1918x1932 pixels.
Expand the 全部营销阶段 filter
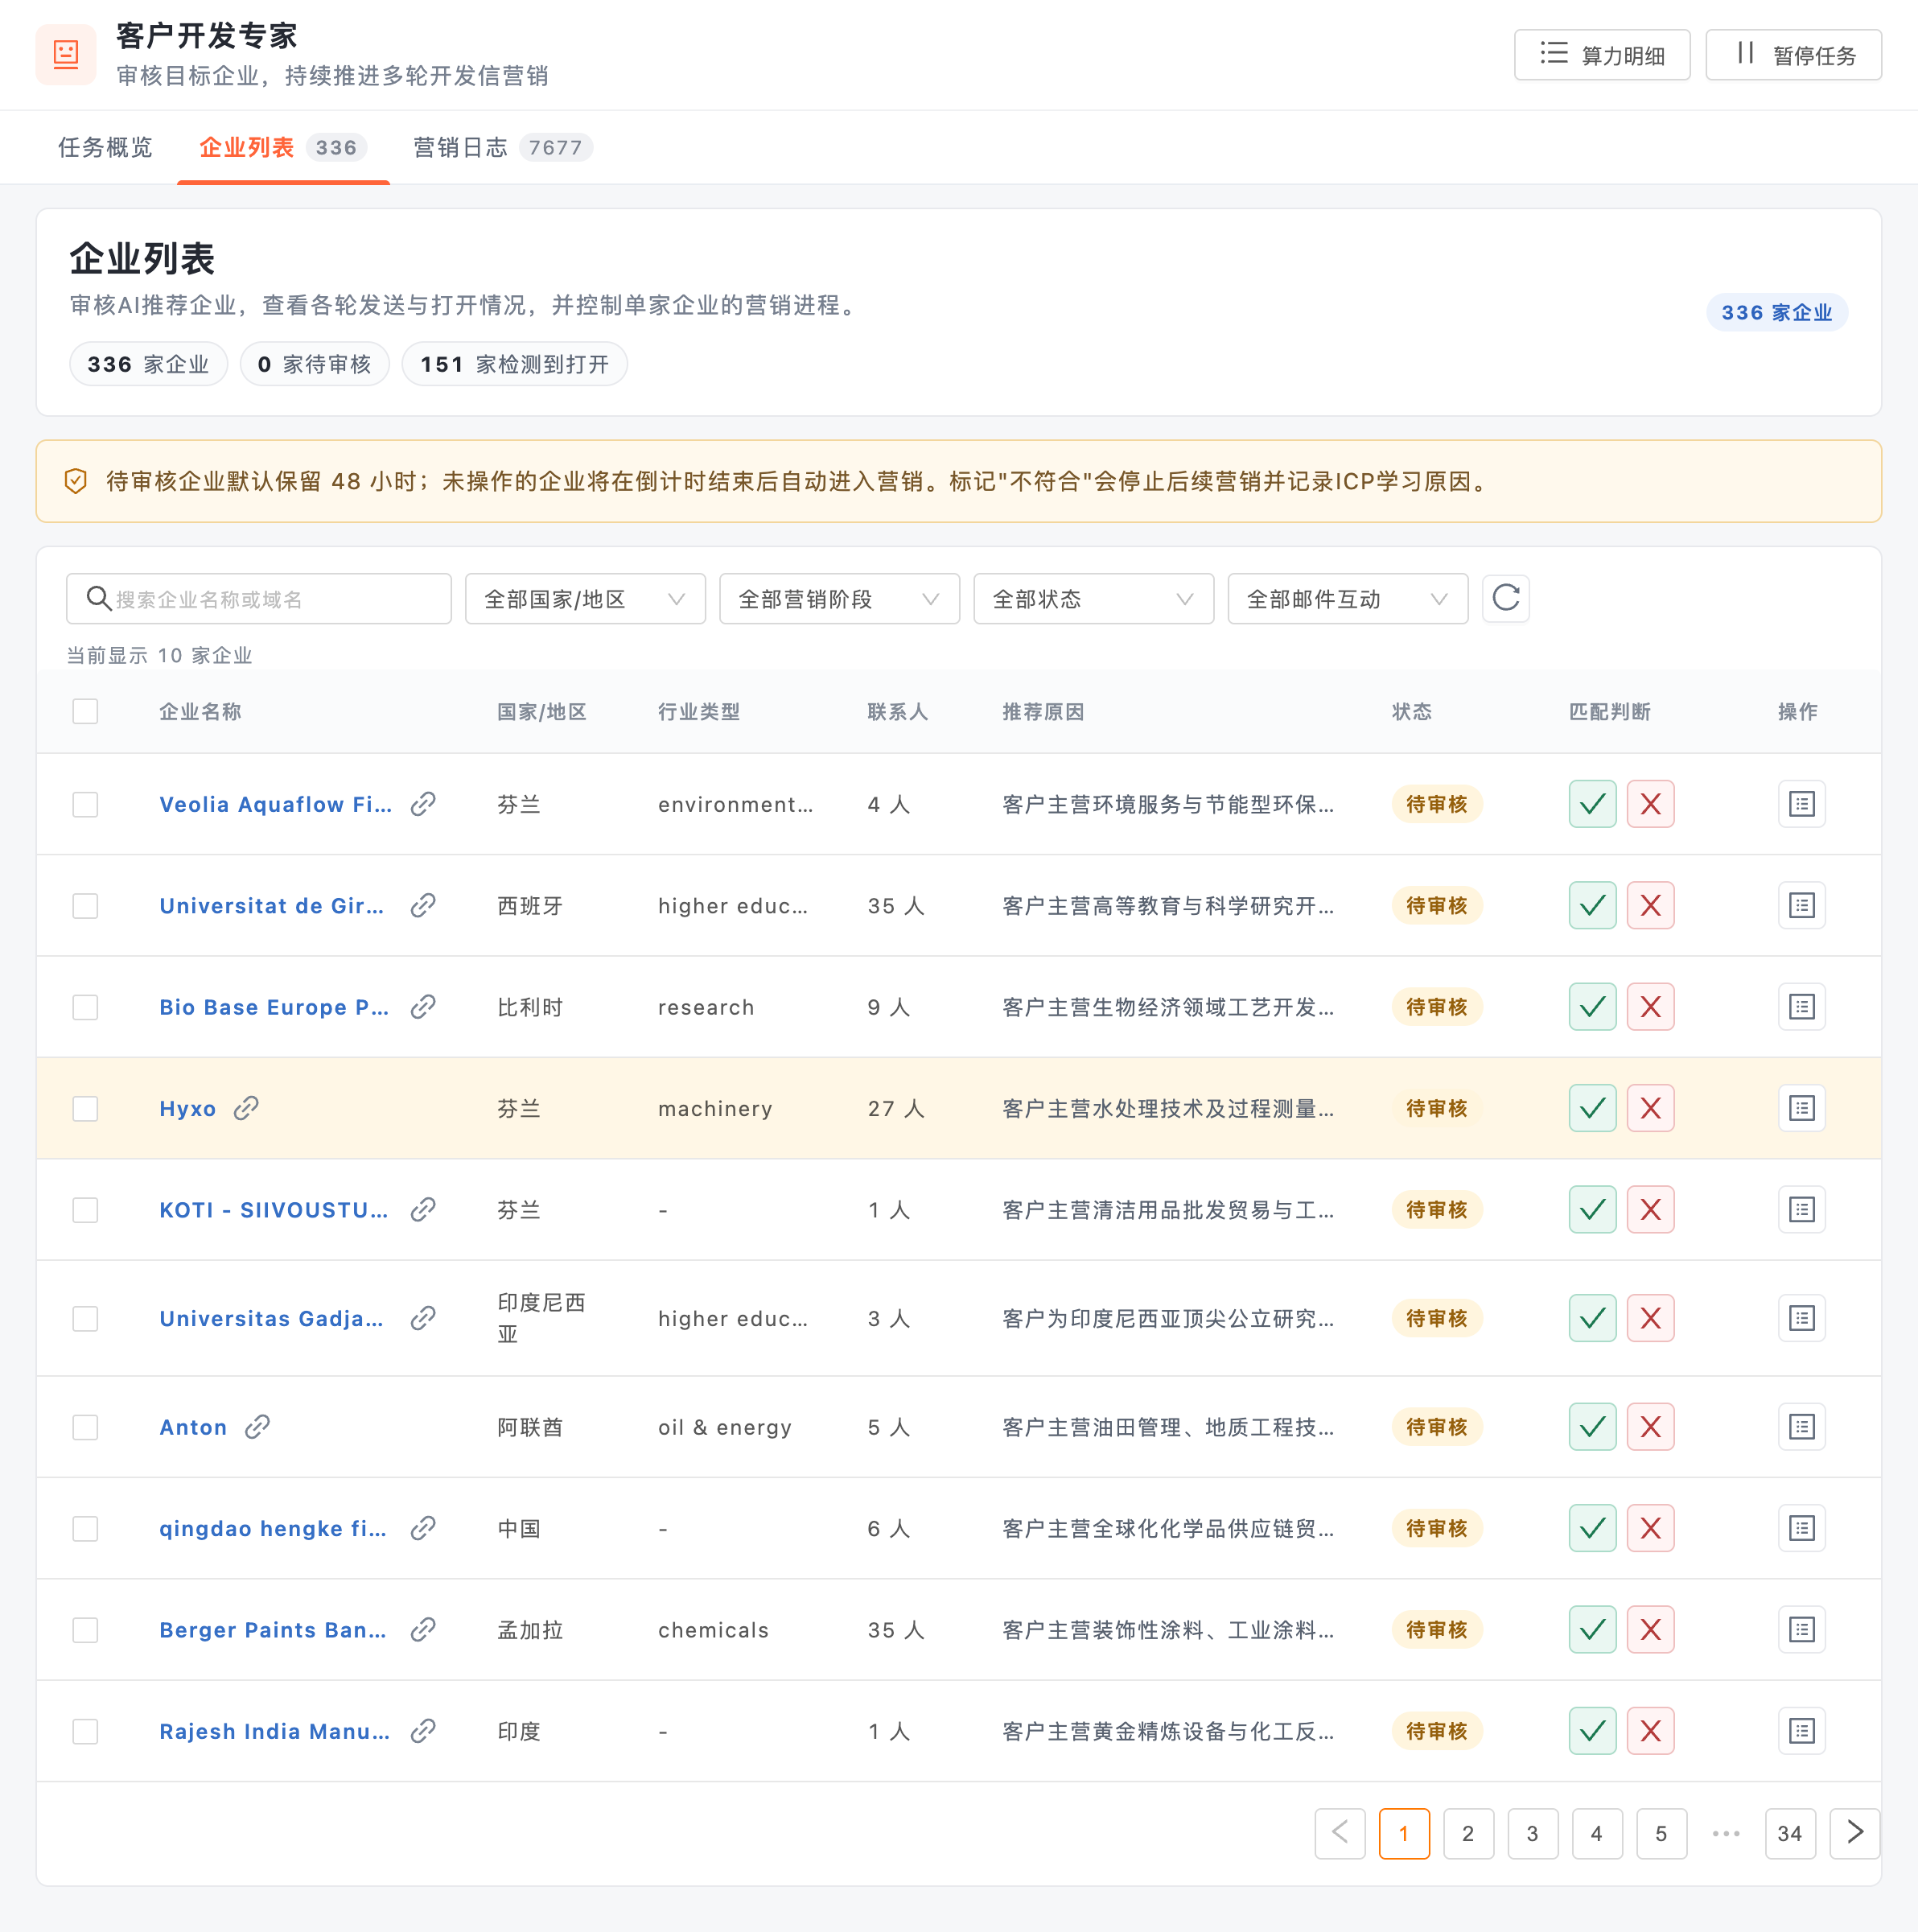[839, 599]
